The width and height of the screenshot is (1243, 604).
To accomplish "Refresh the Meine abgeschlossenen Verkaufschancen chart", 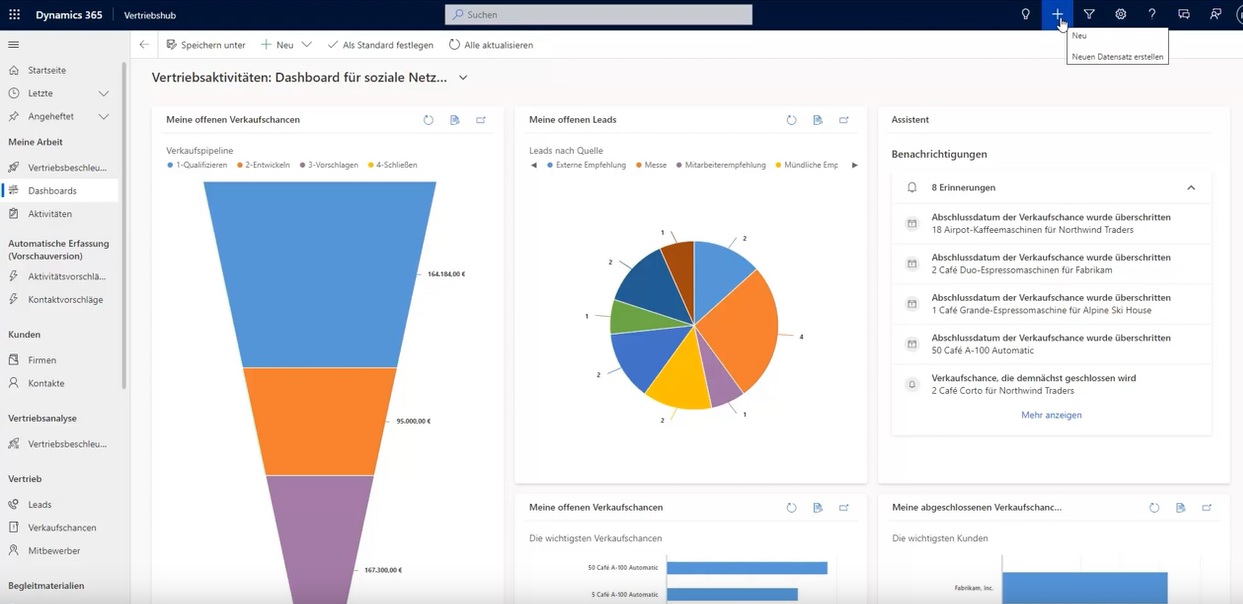I will tap(1154, 507).
